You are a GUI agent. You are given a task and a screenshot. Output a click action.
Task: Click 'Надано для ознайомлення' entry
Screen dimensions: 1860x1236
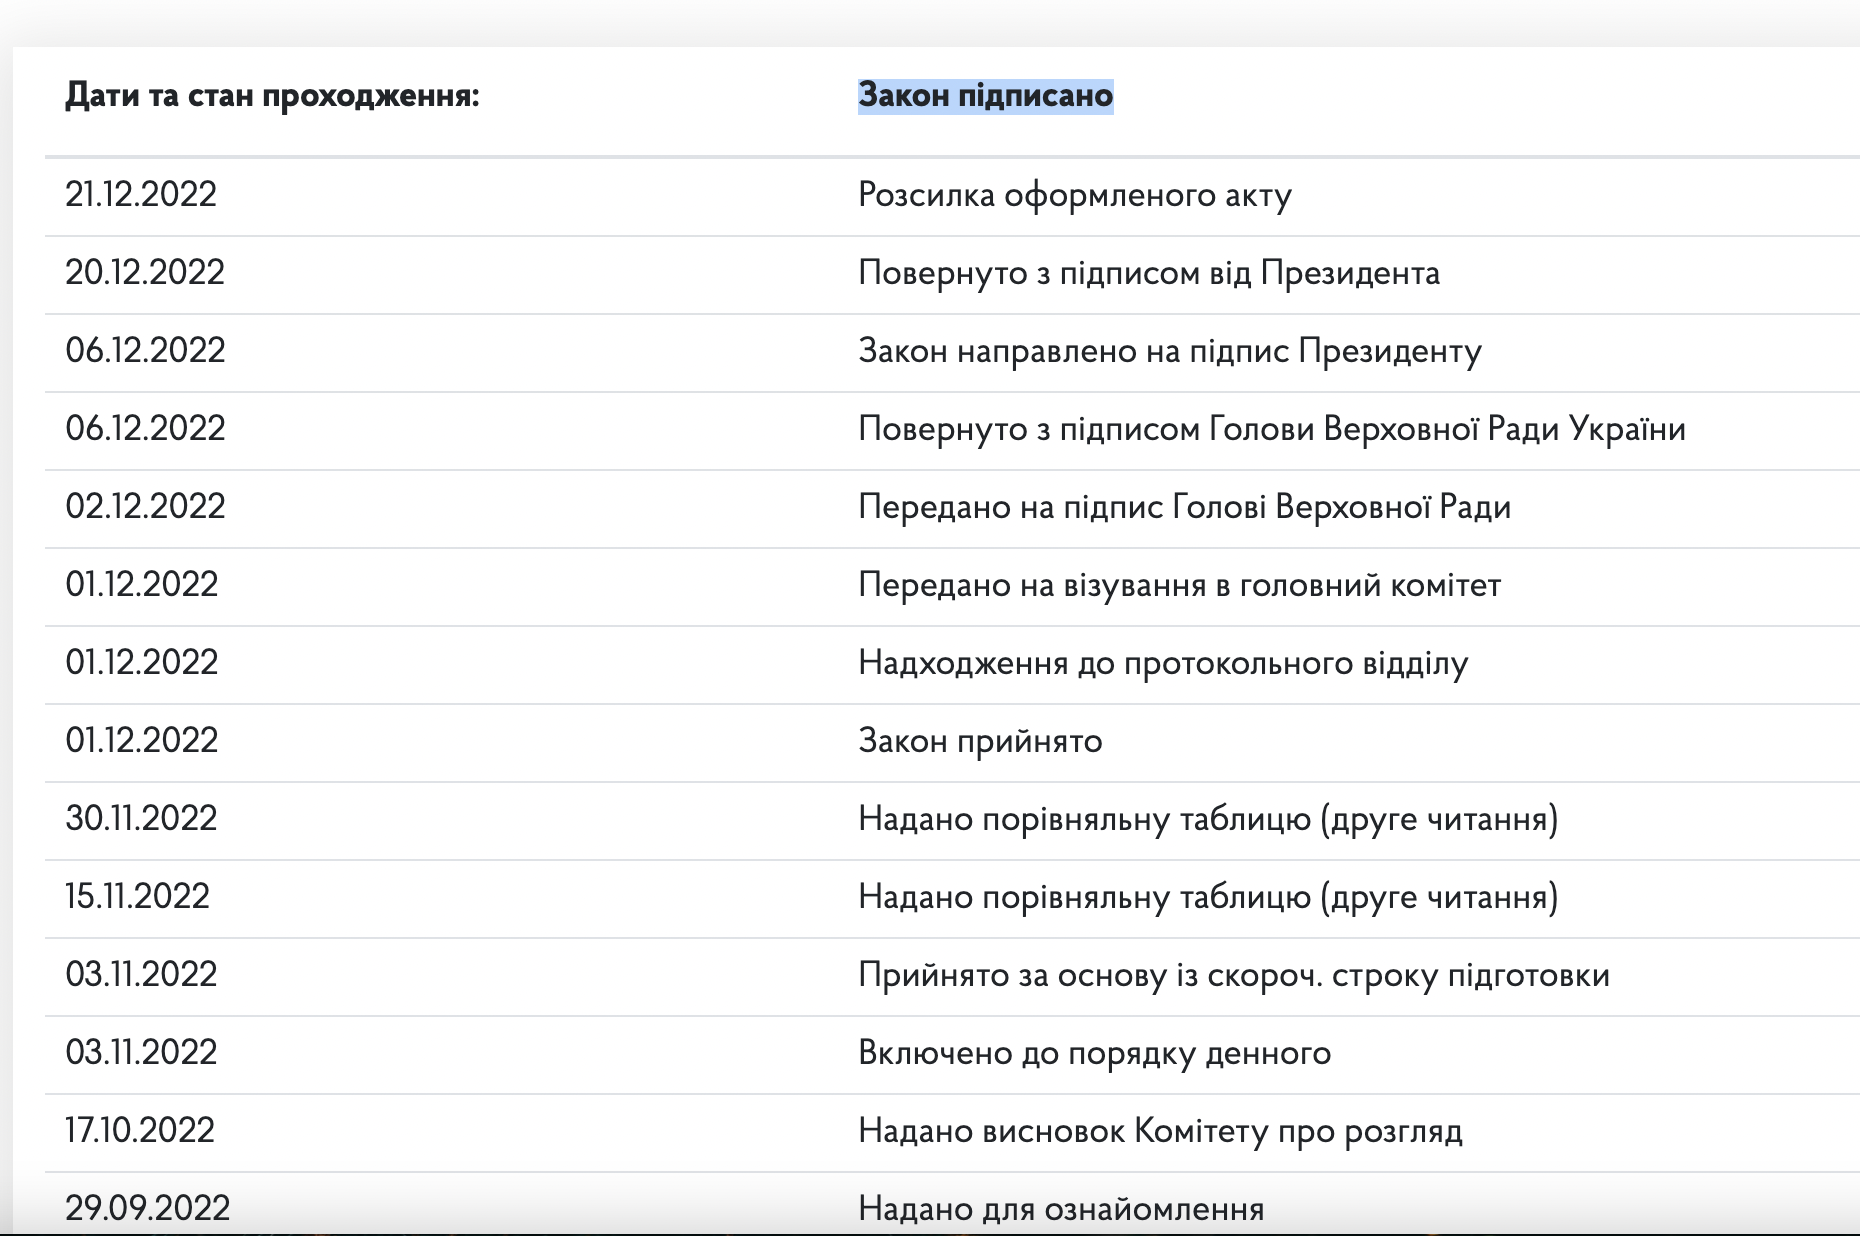pyautogui.click(x=1061, y=1209)
